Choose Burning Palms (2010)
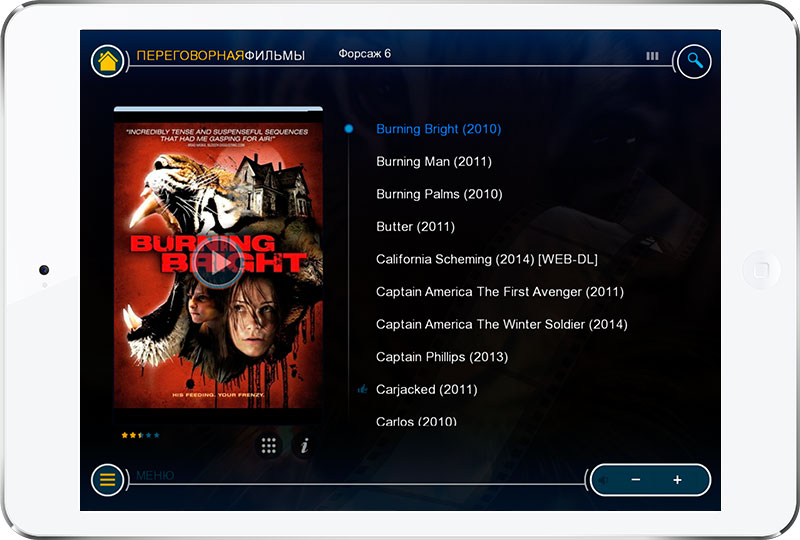 pyautogui.click(x=439, y=194)
